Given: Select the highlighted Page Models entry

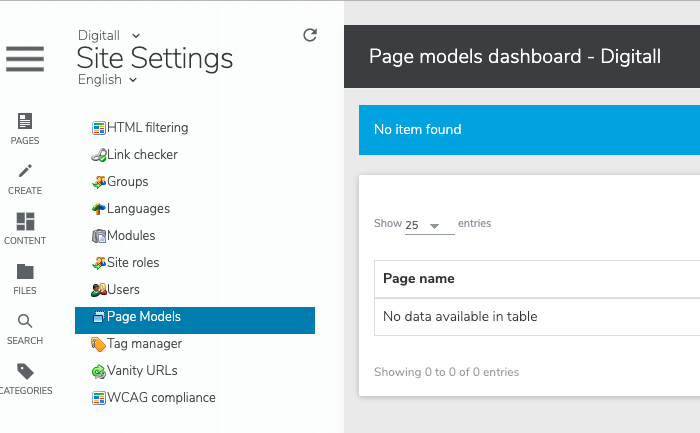Looking at the screenshot, I should click(x=195, y=321).
